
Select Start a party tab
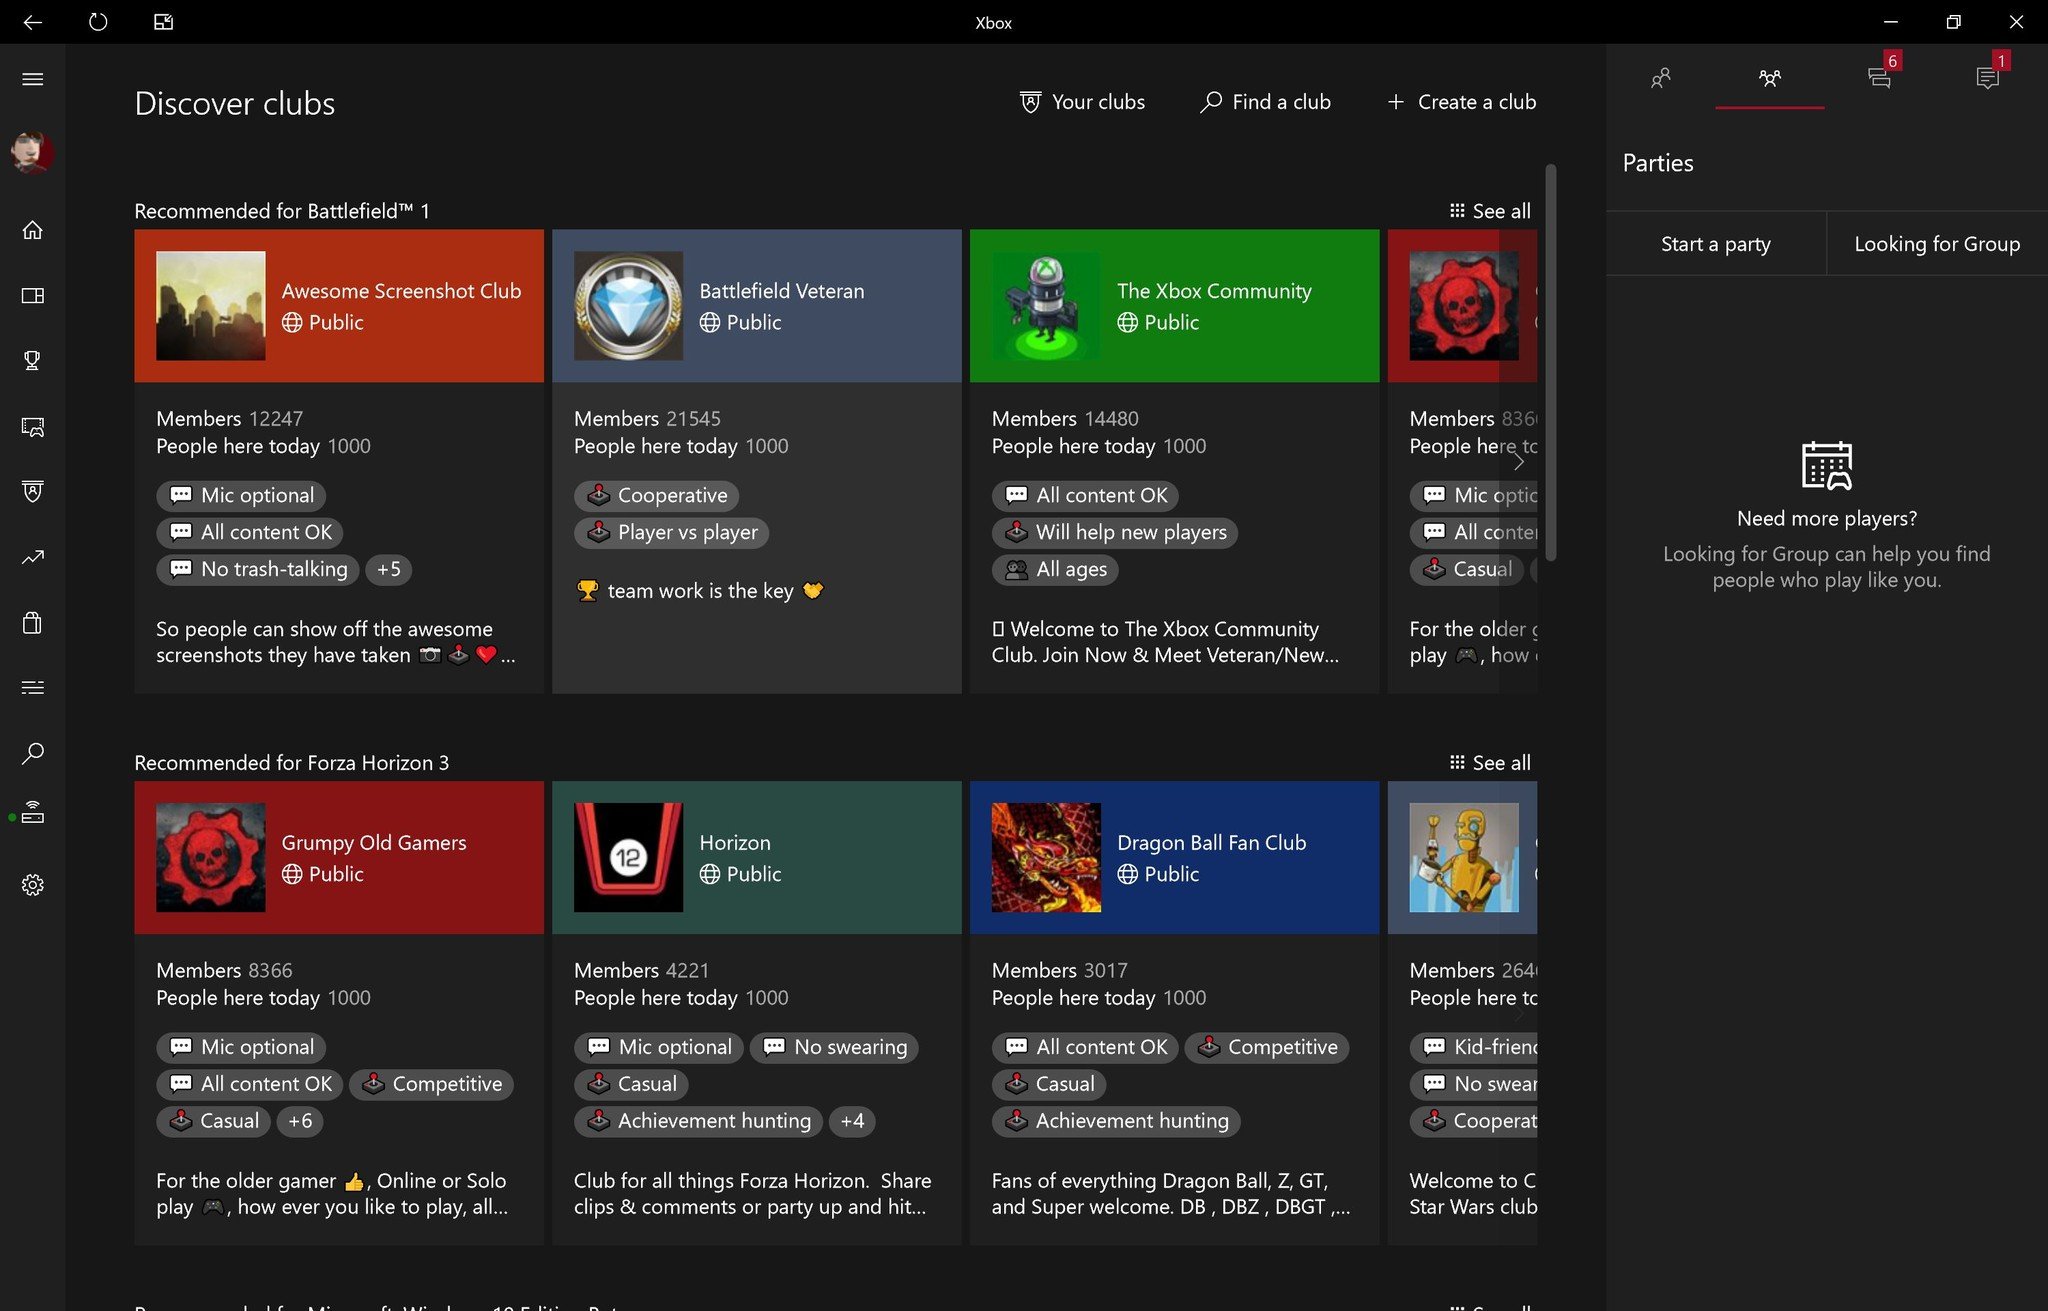pos(1715,243)
